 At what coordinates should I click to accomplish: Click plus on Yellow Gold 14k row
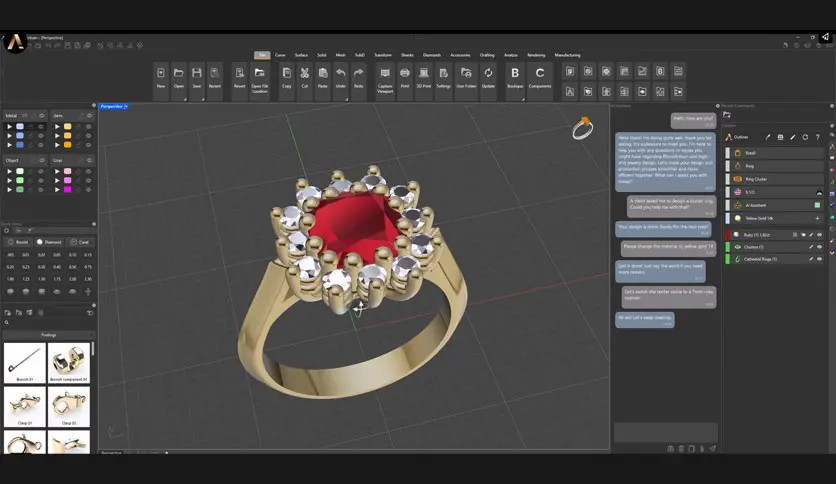pos(817,218)
